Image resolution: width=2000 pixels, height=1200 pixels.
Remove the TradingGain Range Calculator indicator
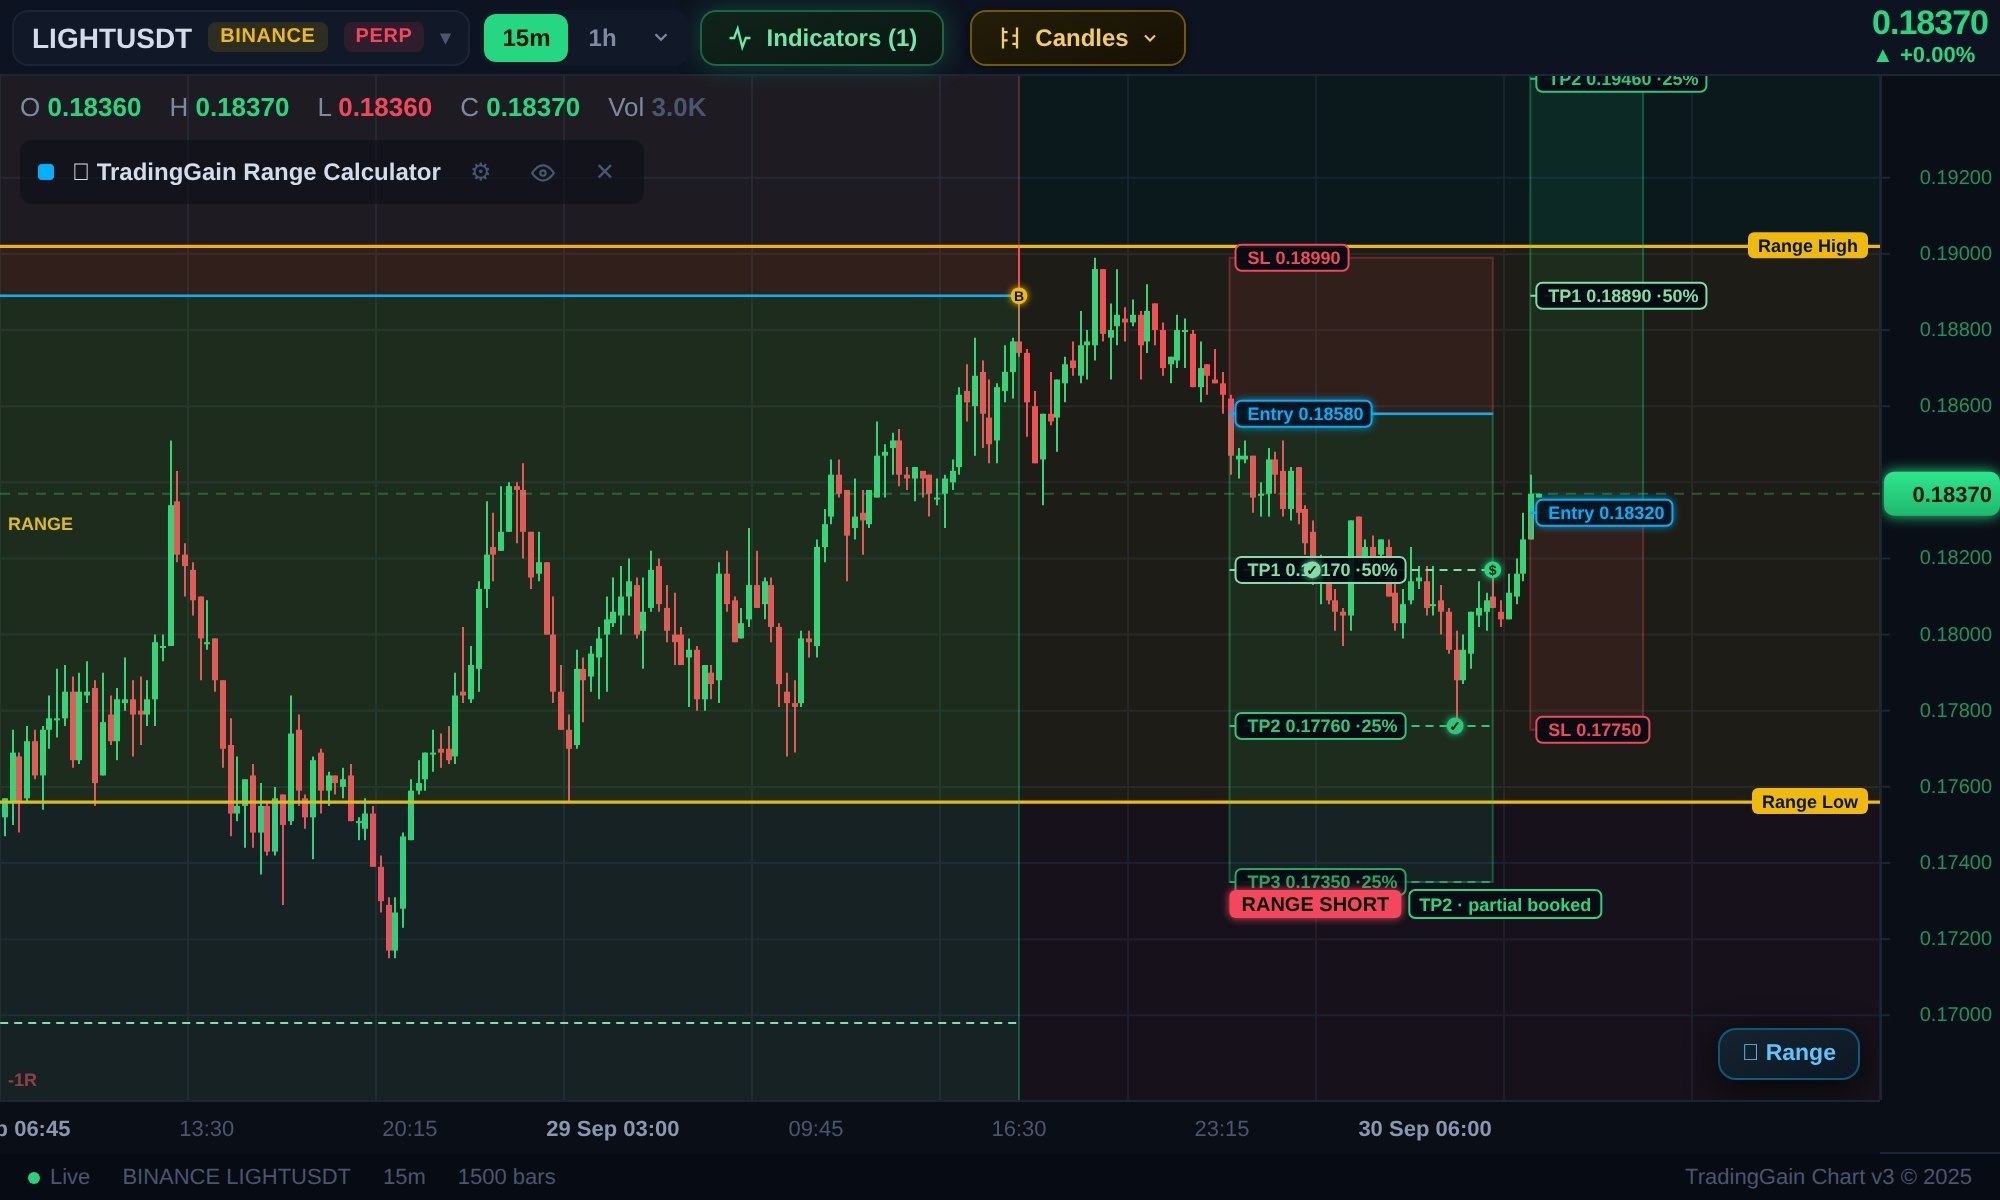(604, 172)
